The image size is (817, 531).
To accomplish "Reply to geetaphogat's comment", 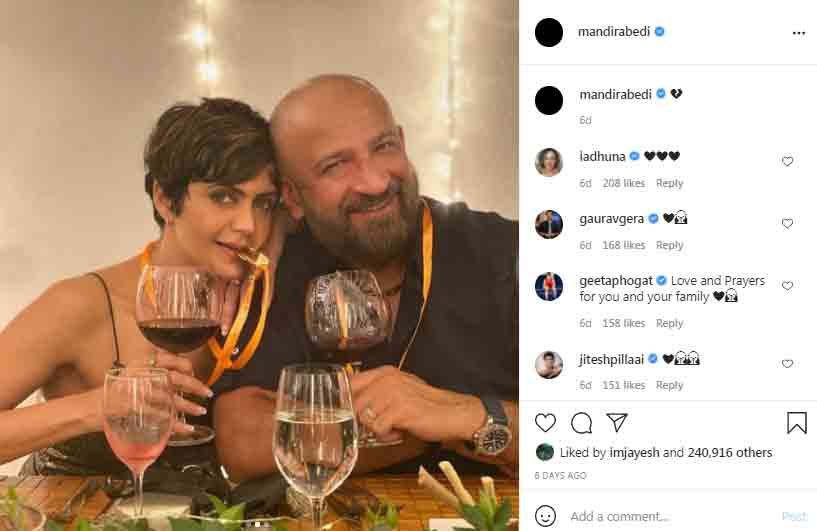I will point(669,323).
